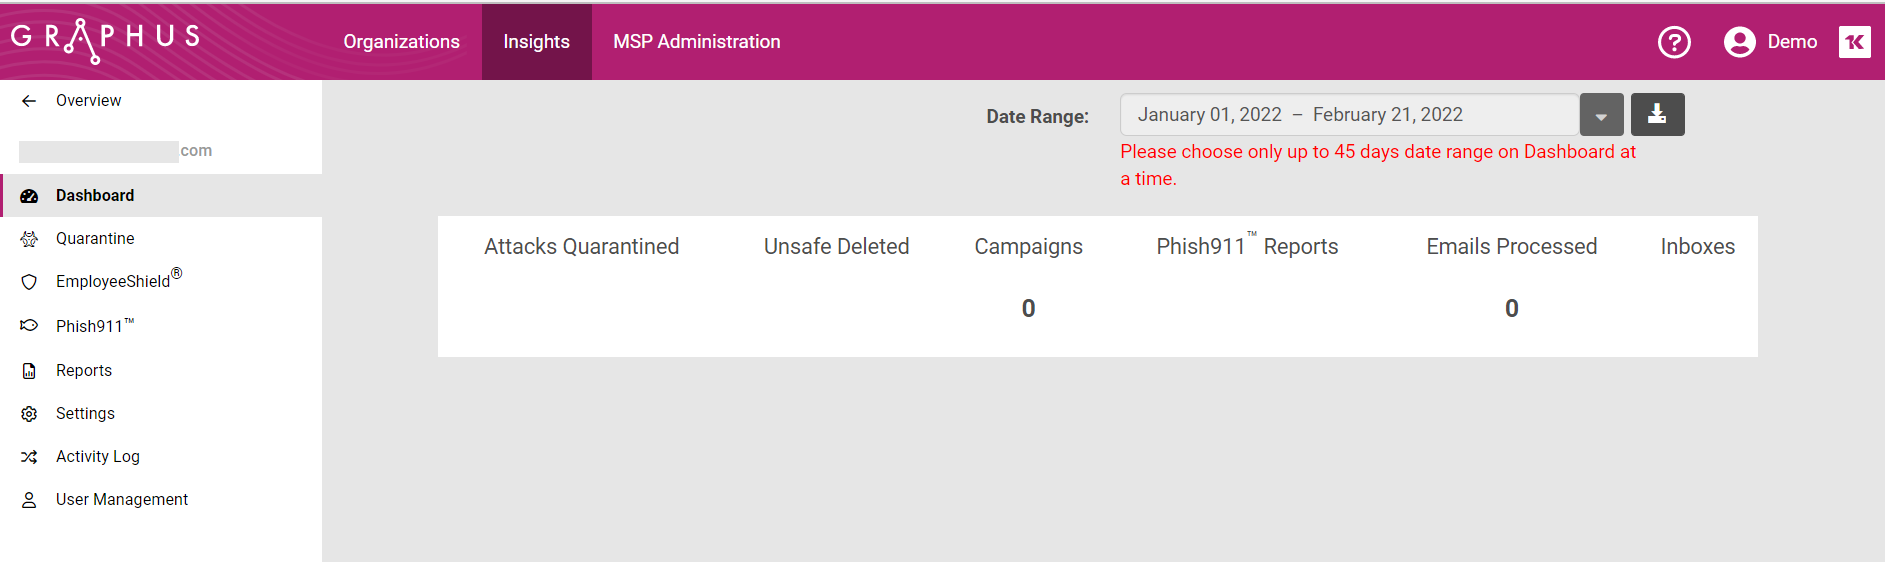Screen dimensions: 1885x562
Task: Click the Graphus logo
Action: 105,40
